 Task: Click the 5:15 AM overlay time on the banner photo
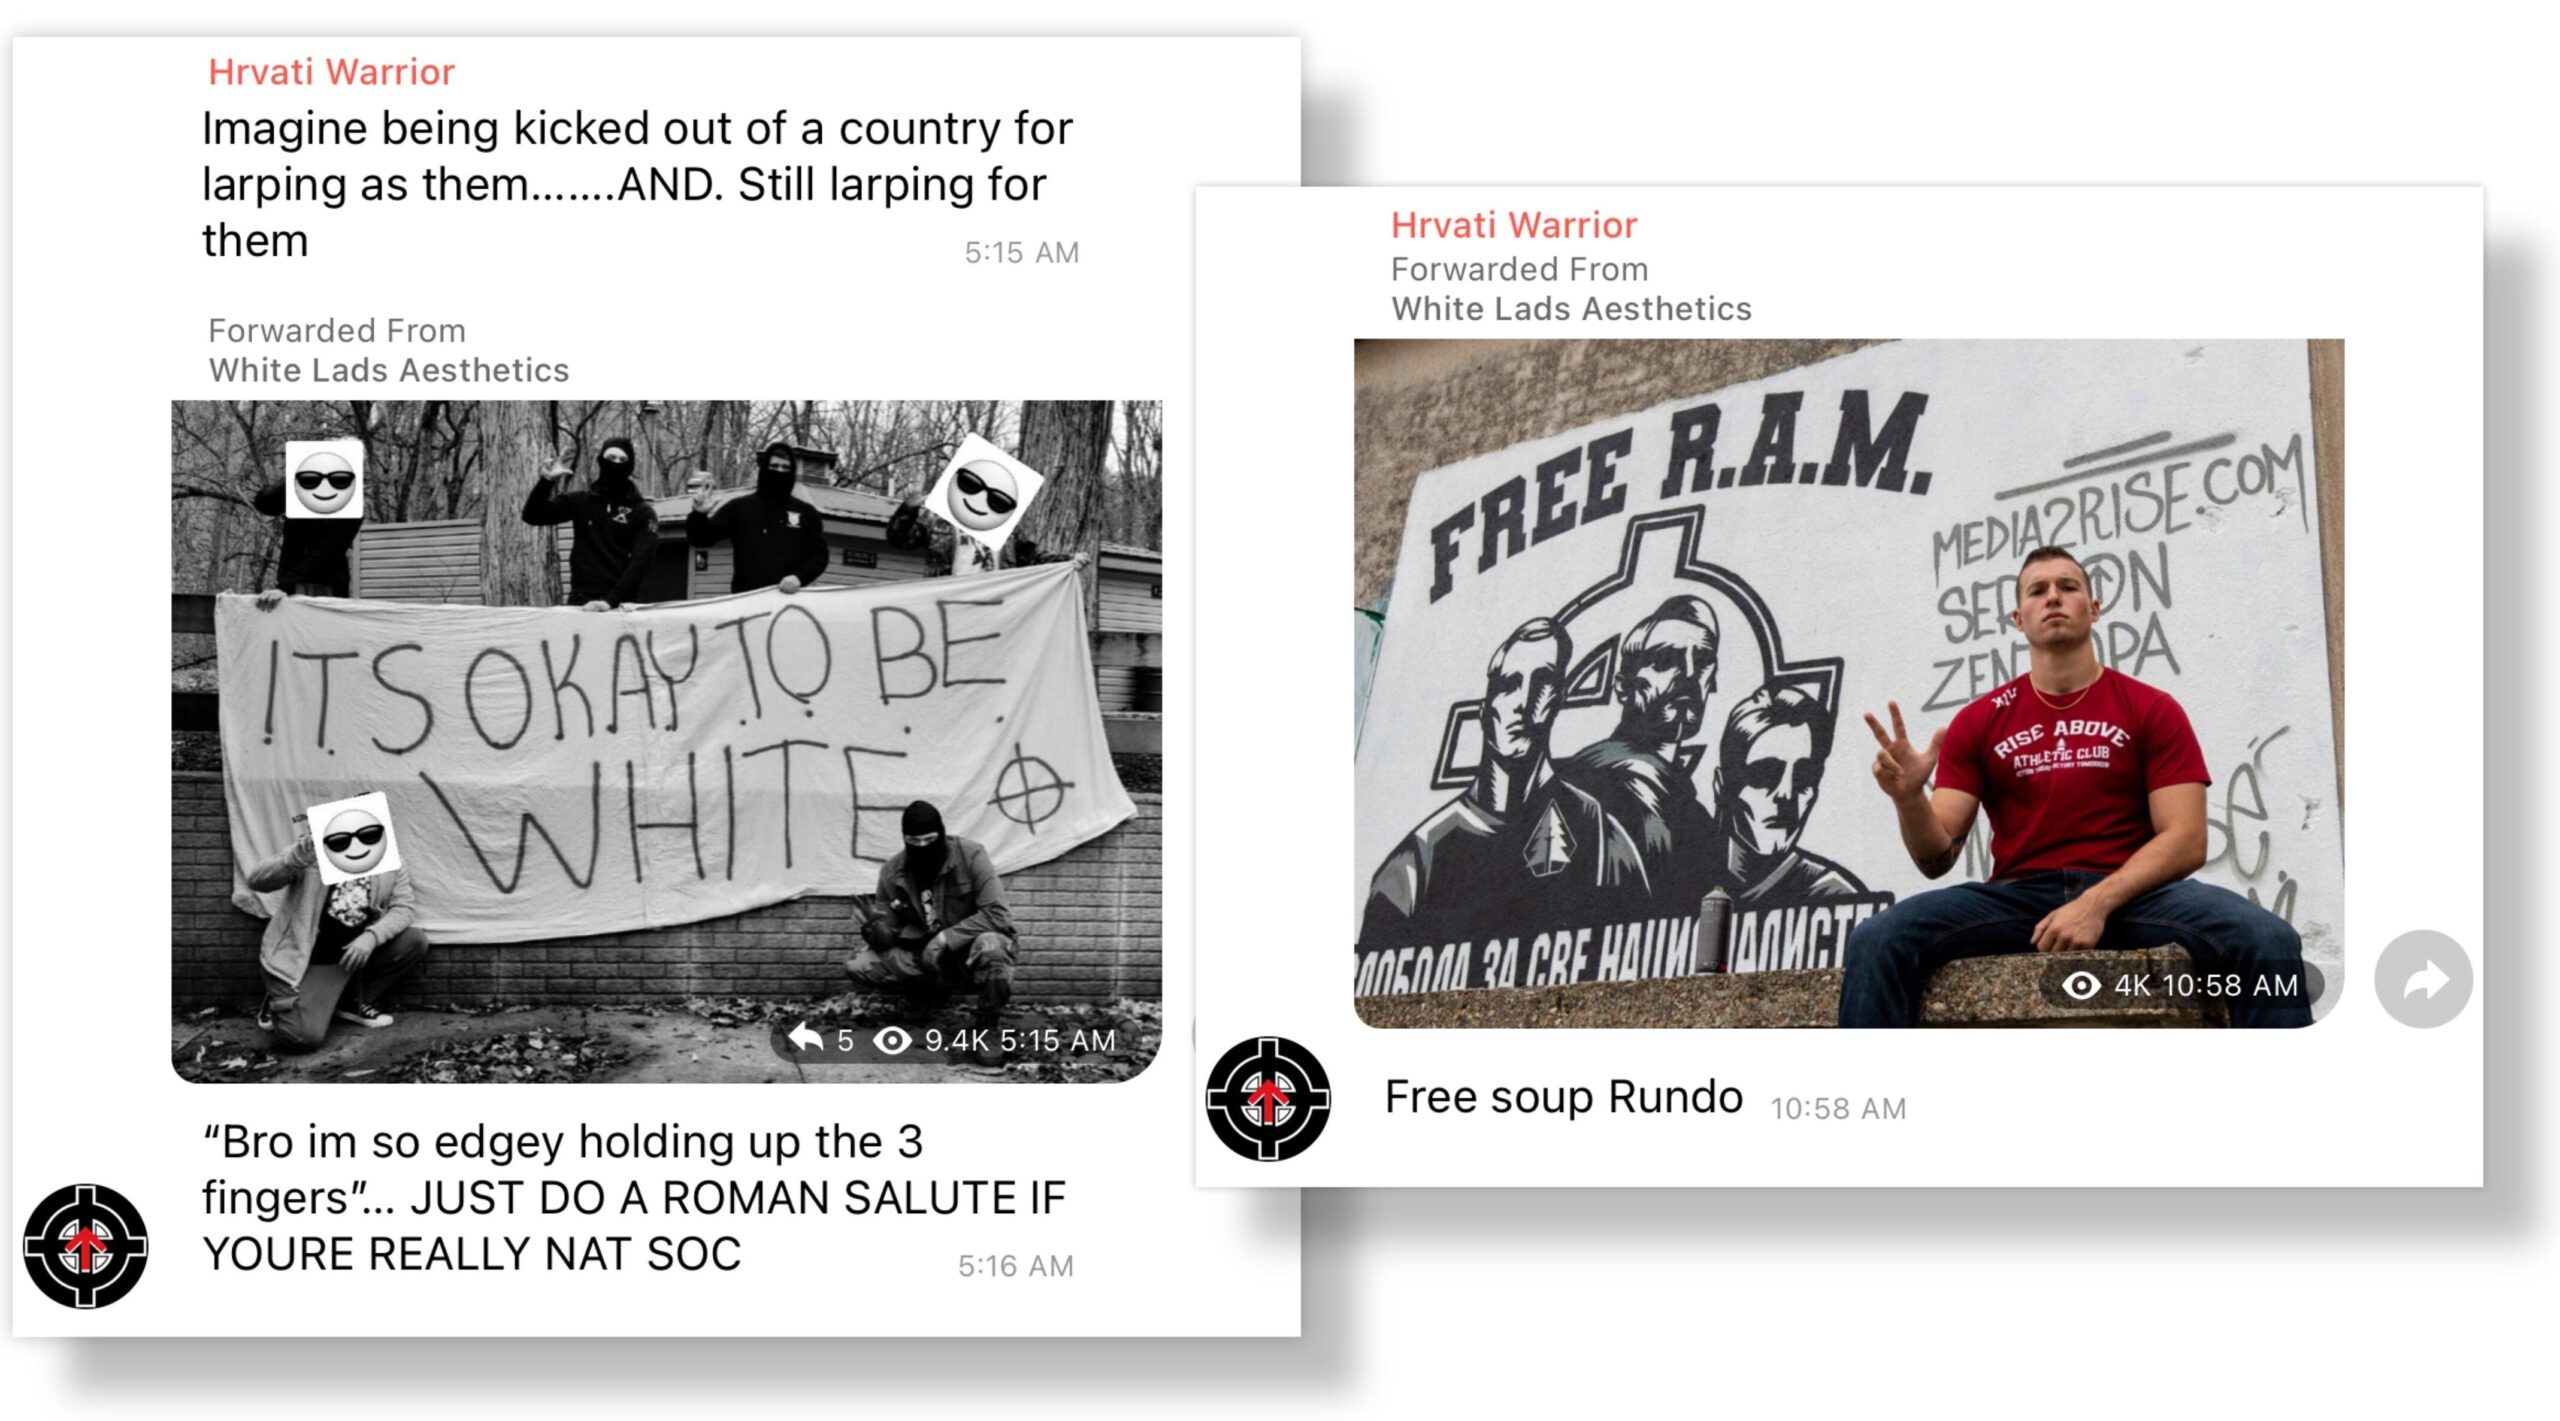point(1057,1041)
